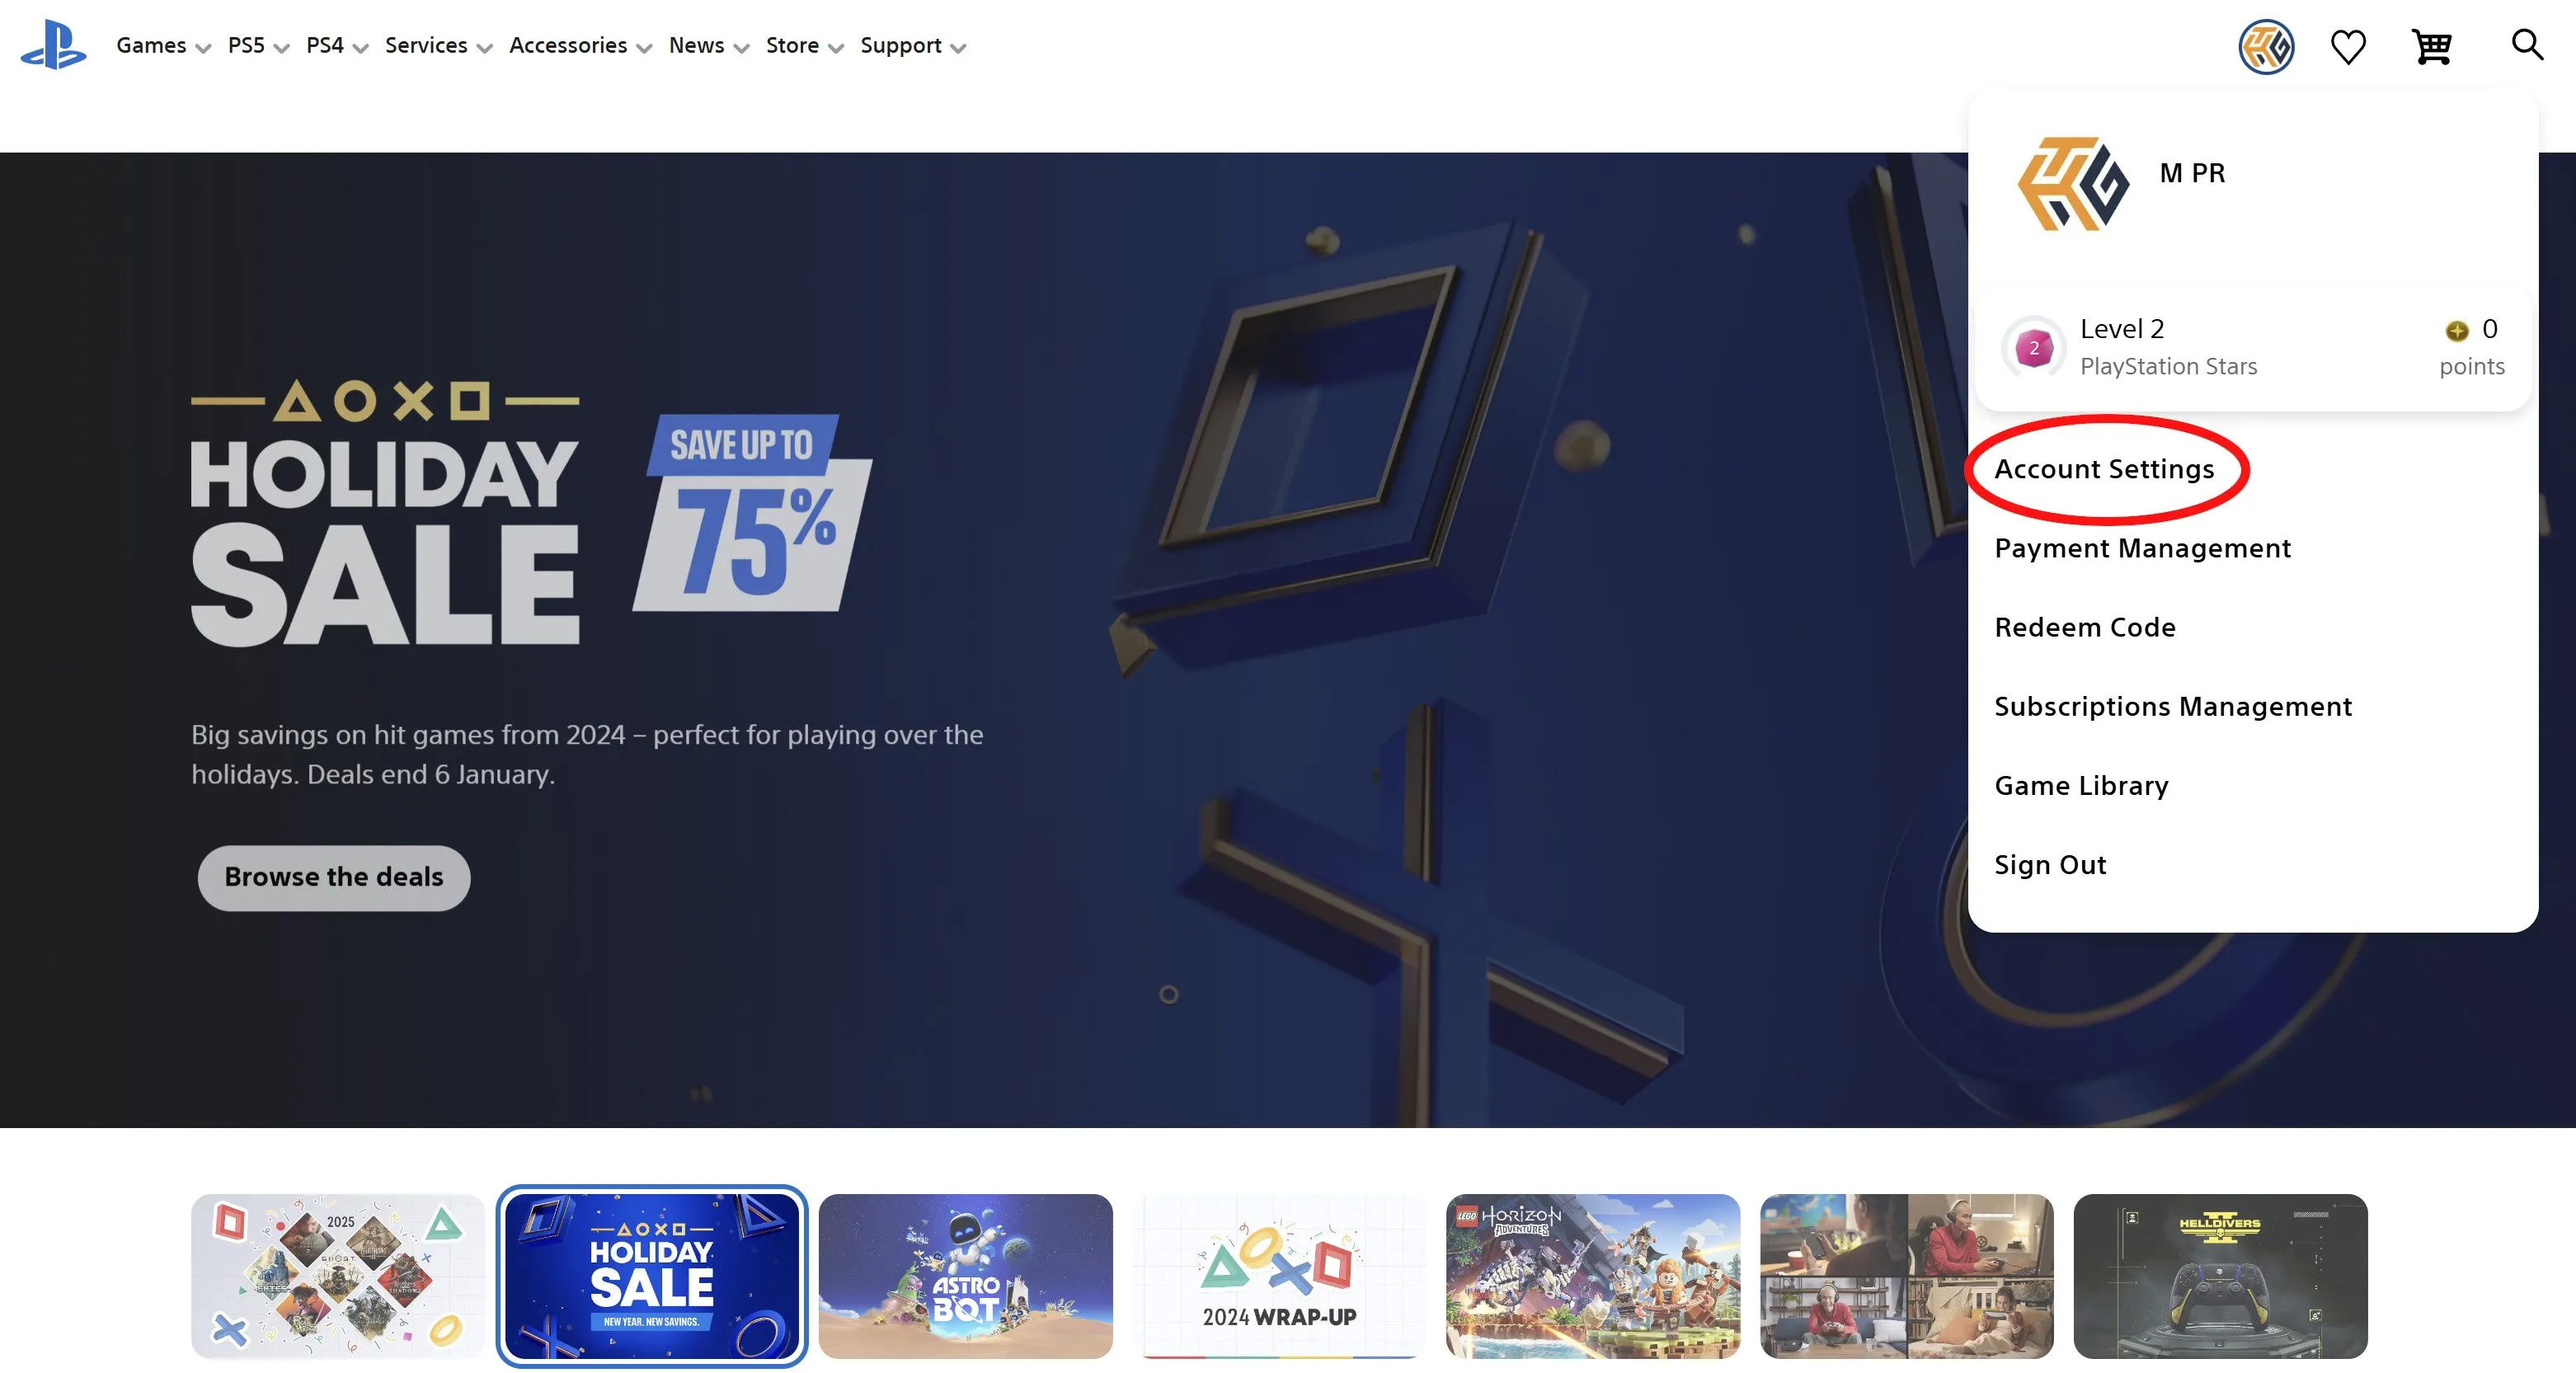Select the Helldivers controller thumbnail

point(2220,1276)
